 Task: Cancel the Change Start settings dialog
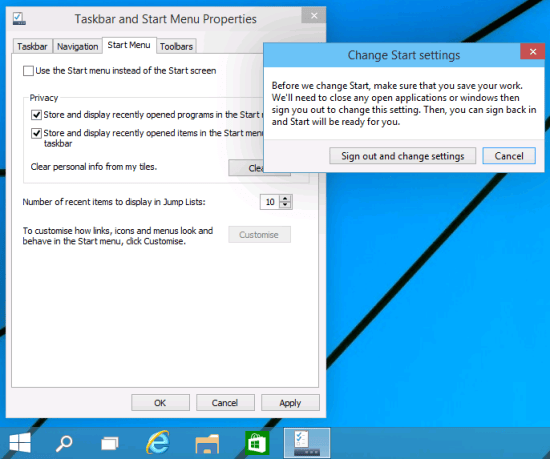(509, 156)
